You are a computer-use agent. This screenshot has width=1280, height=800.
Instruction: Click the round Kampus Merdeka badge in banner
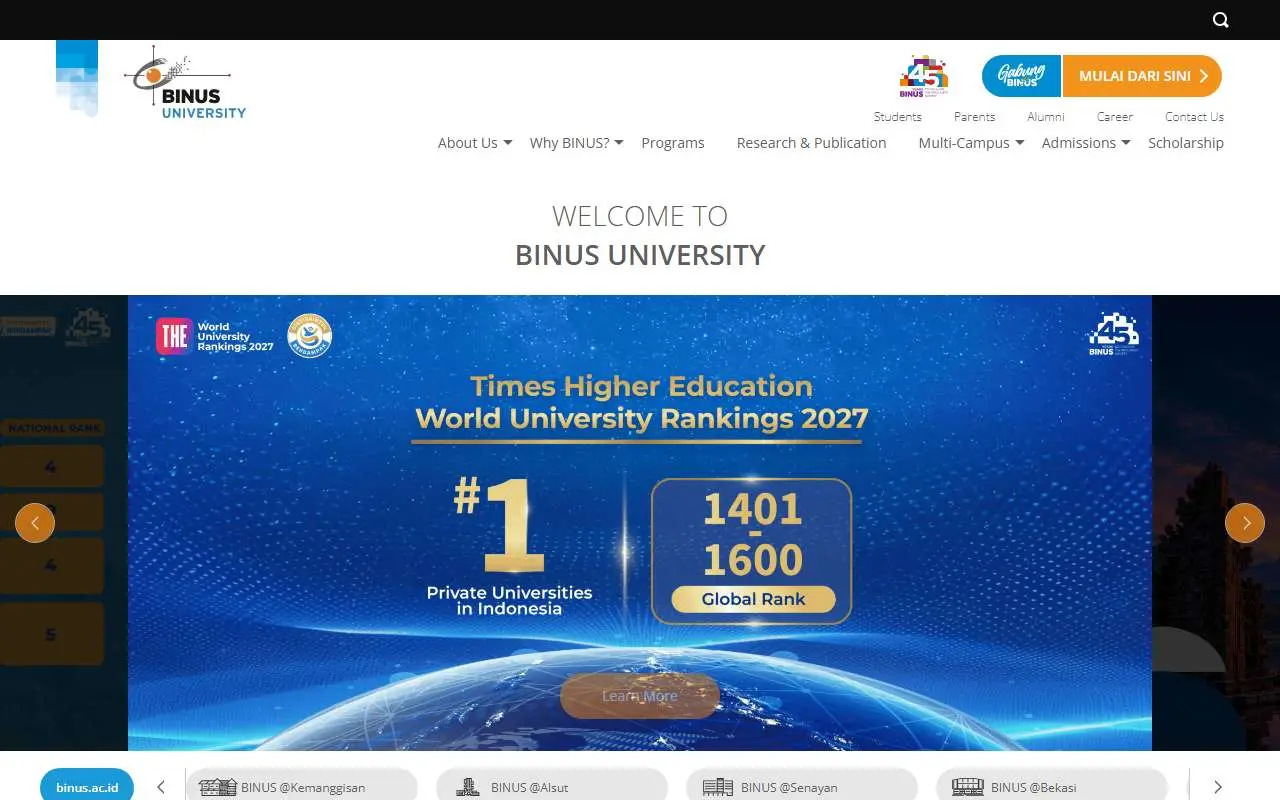309,337
